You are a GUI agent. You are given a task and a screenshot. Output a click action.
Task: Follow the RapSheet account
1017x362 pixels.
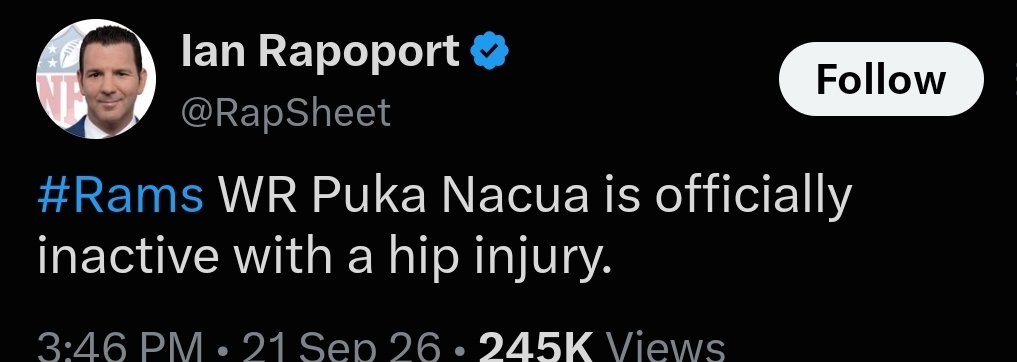point(881,79)
